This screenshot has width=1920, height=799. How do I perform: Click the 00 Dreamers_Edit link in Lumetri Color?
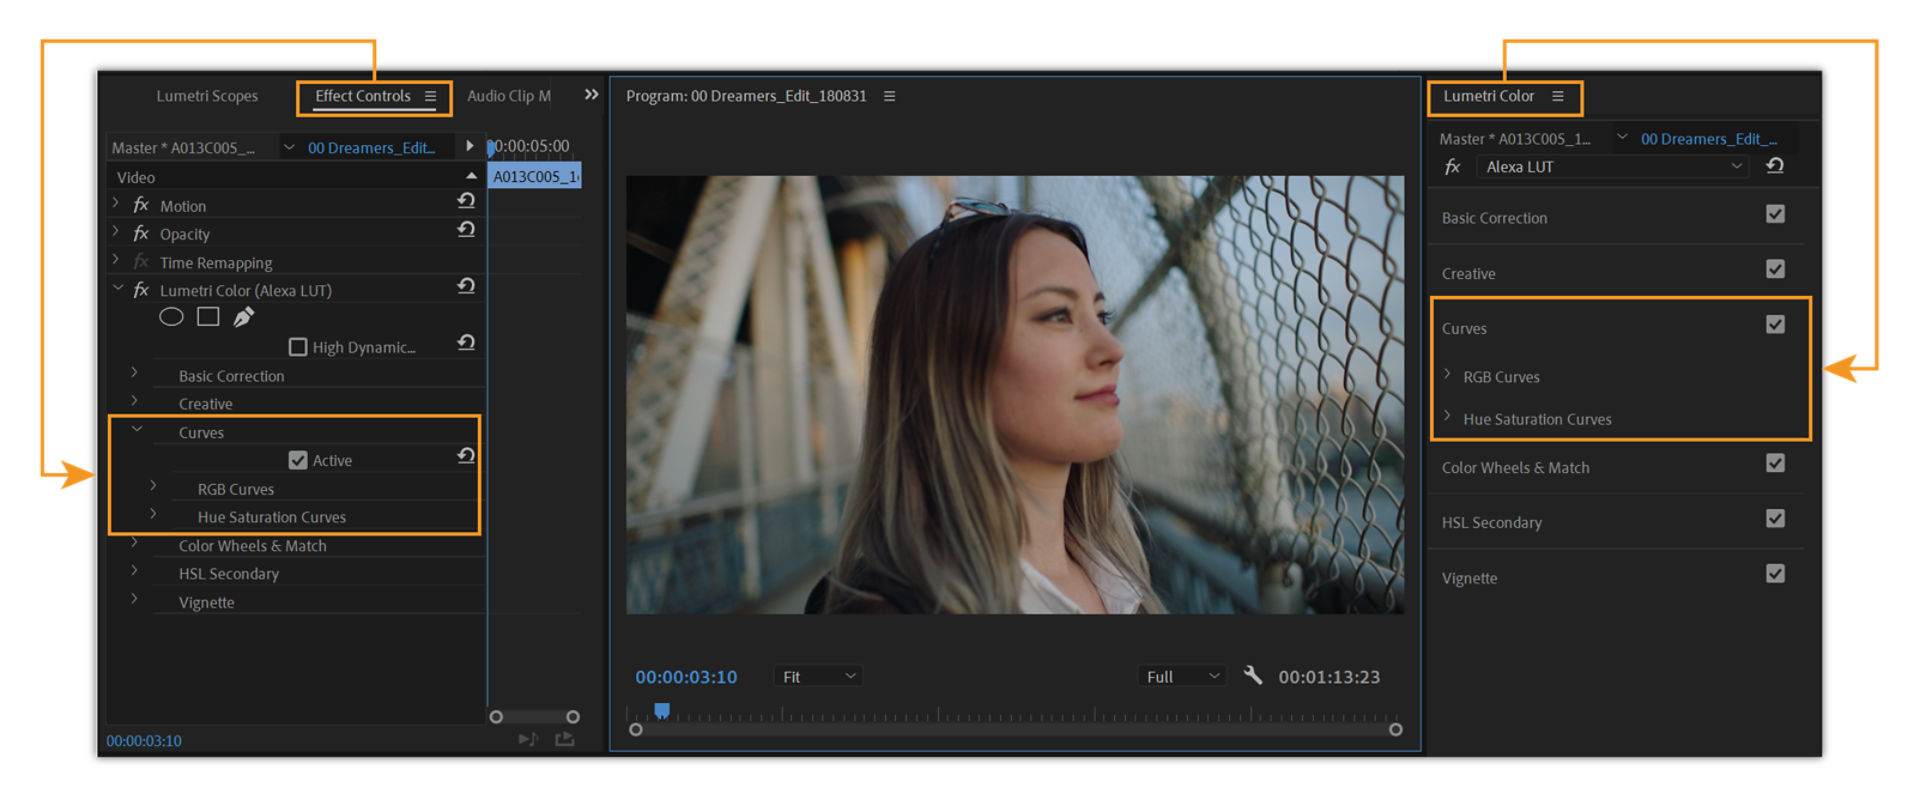(x=1709, y=139)
